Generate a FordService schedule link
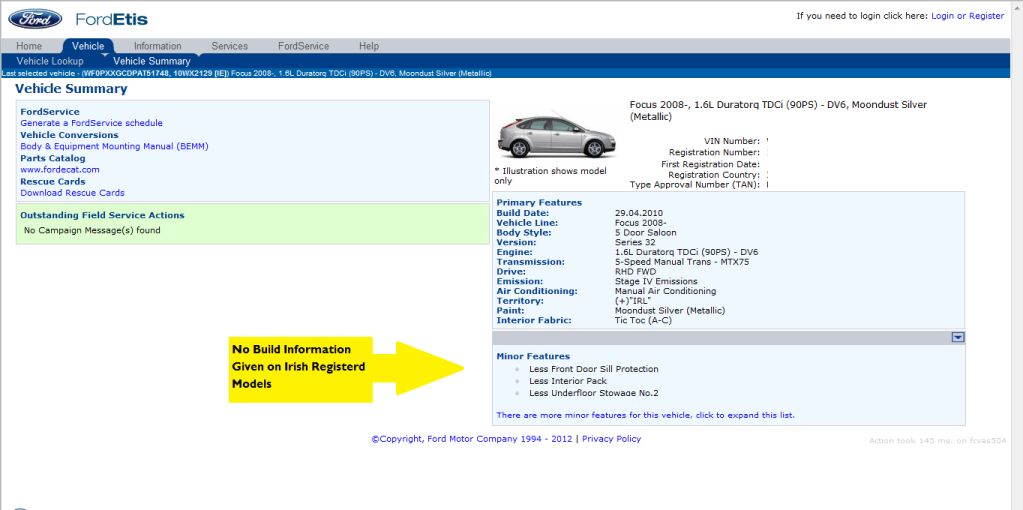 (91, 123)
